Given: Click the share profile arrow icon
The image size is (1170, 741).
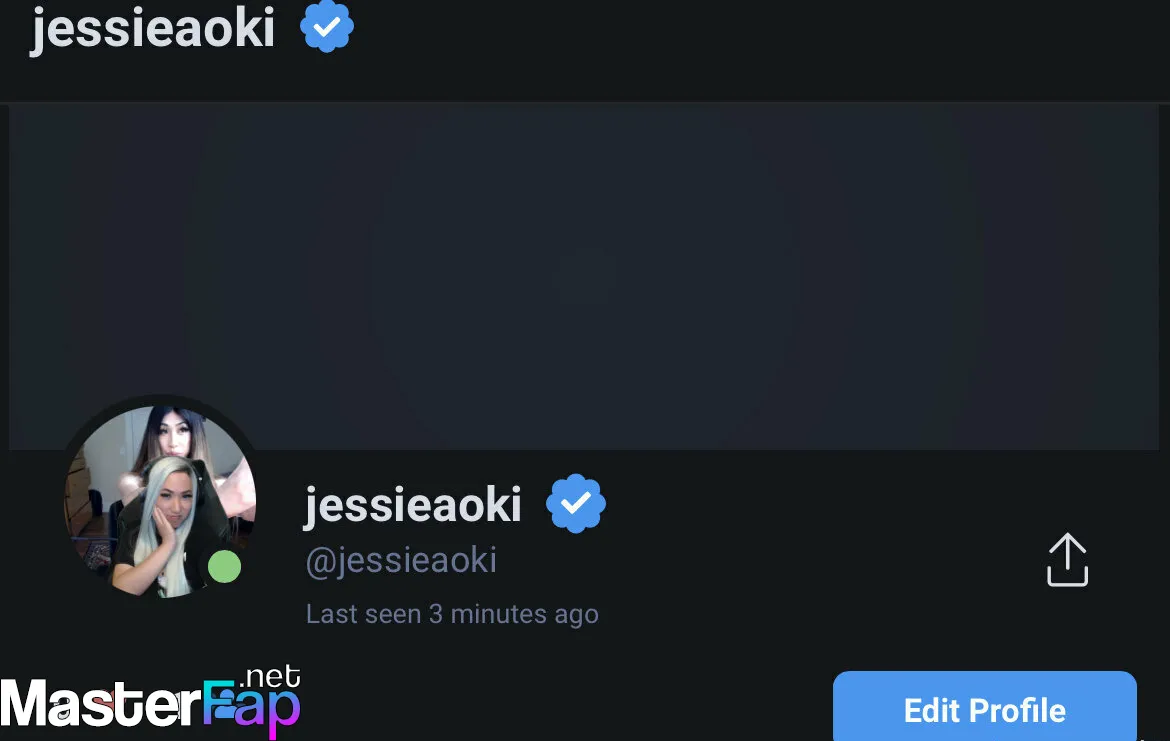Looking at the screenshot, I should (x=1067, y=560).
